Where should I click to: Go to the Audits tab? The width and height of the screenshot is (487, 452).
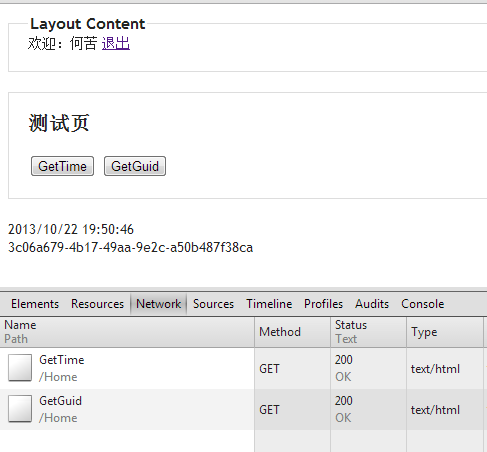point(372,304)
